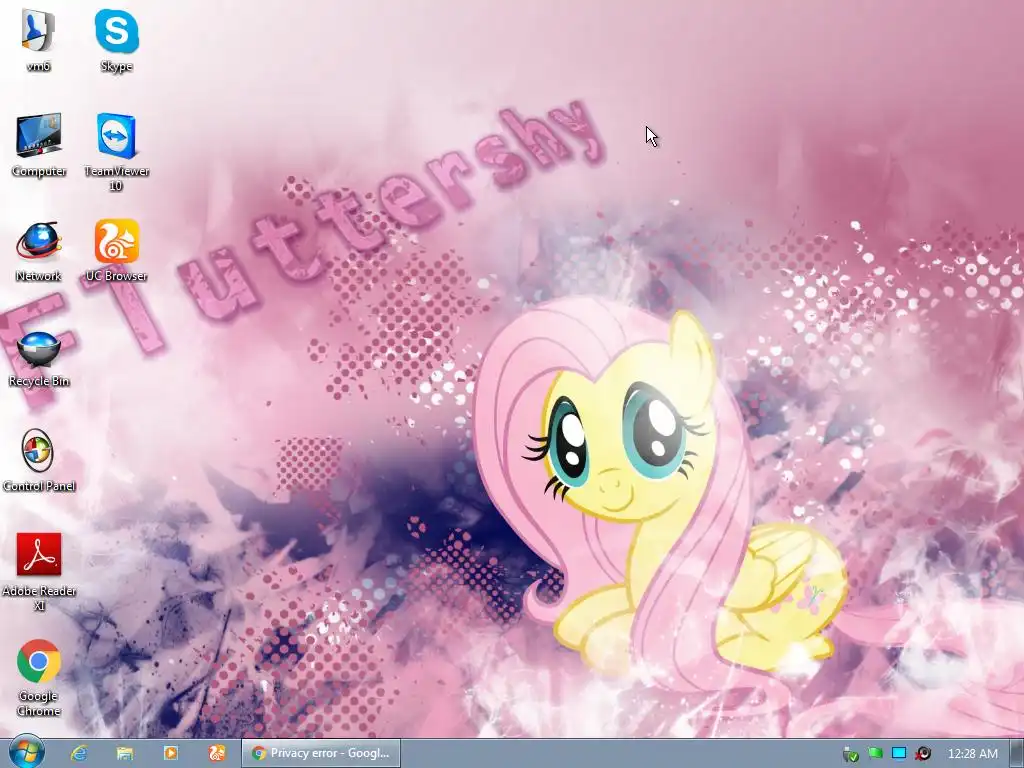Select the Google Chrome desktop shortcut
Image resolution: width=1024 pixels, height=768 pixels.
coord(39,678)
